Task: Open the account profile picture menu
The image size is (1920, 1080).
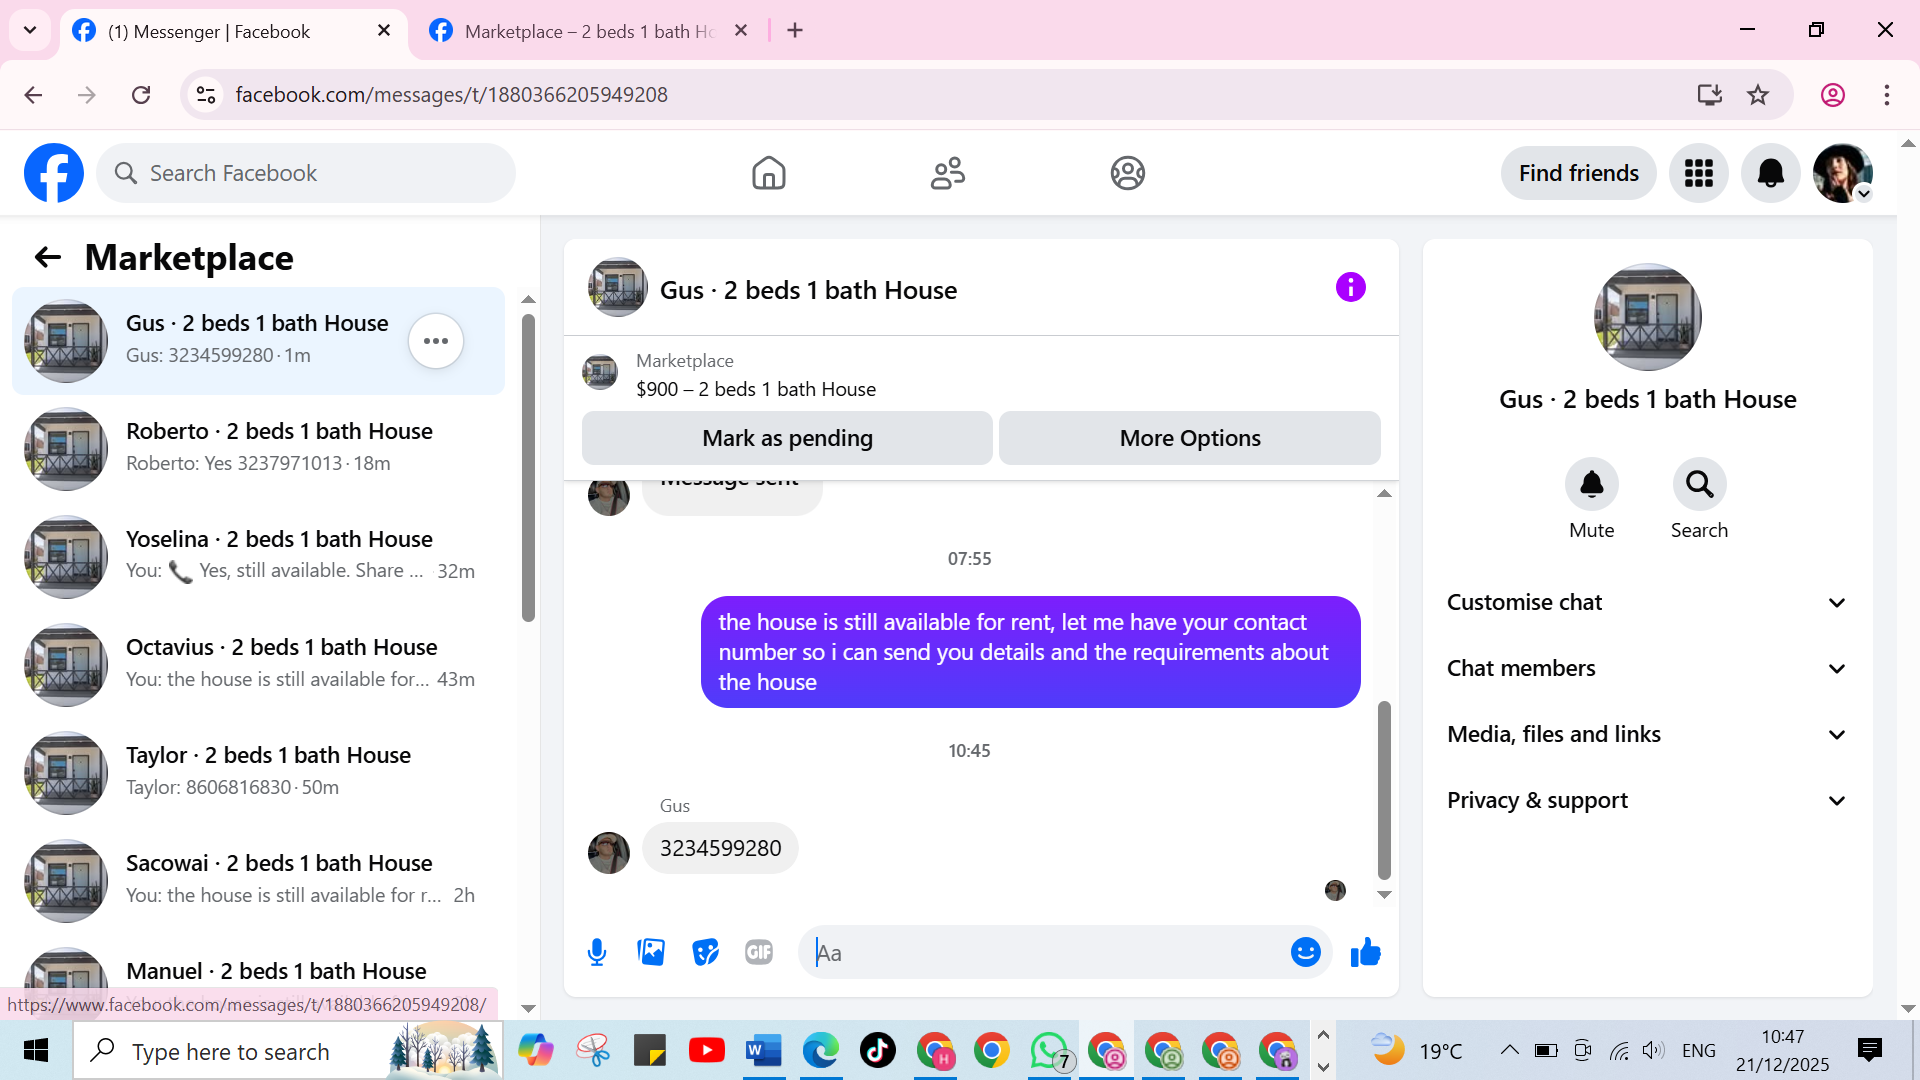Action: coord(1842,173)
